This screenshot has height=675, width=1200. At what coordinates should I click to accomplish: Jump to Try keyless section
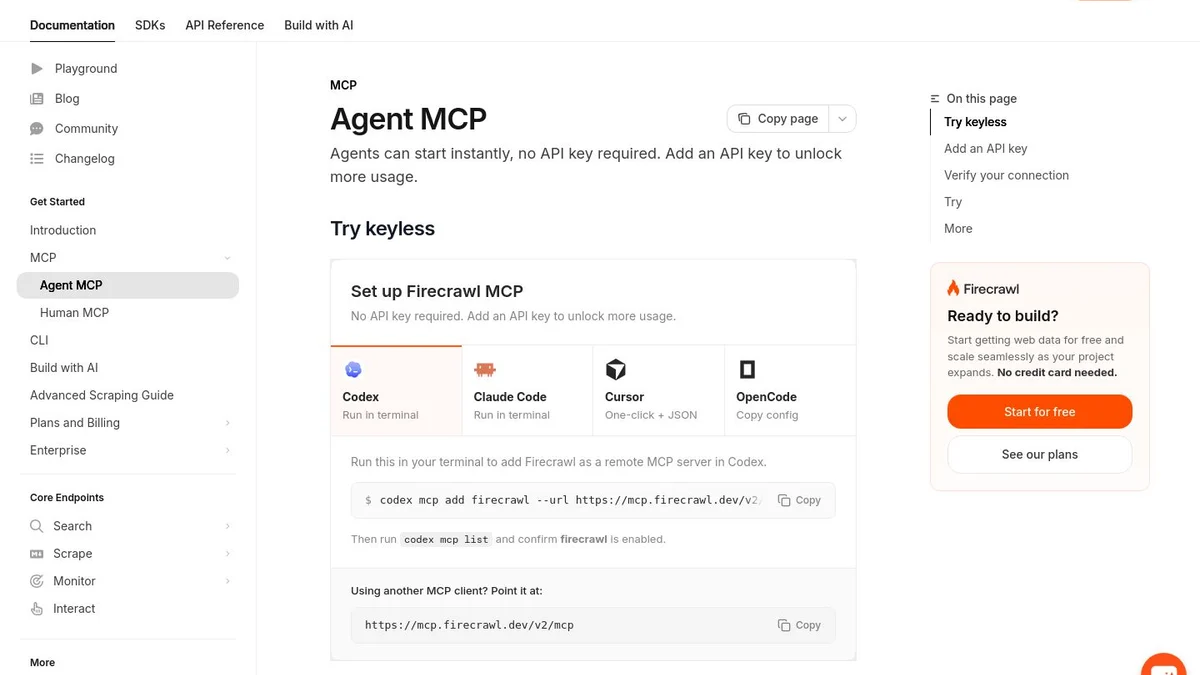(975, 122)
